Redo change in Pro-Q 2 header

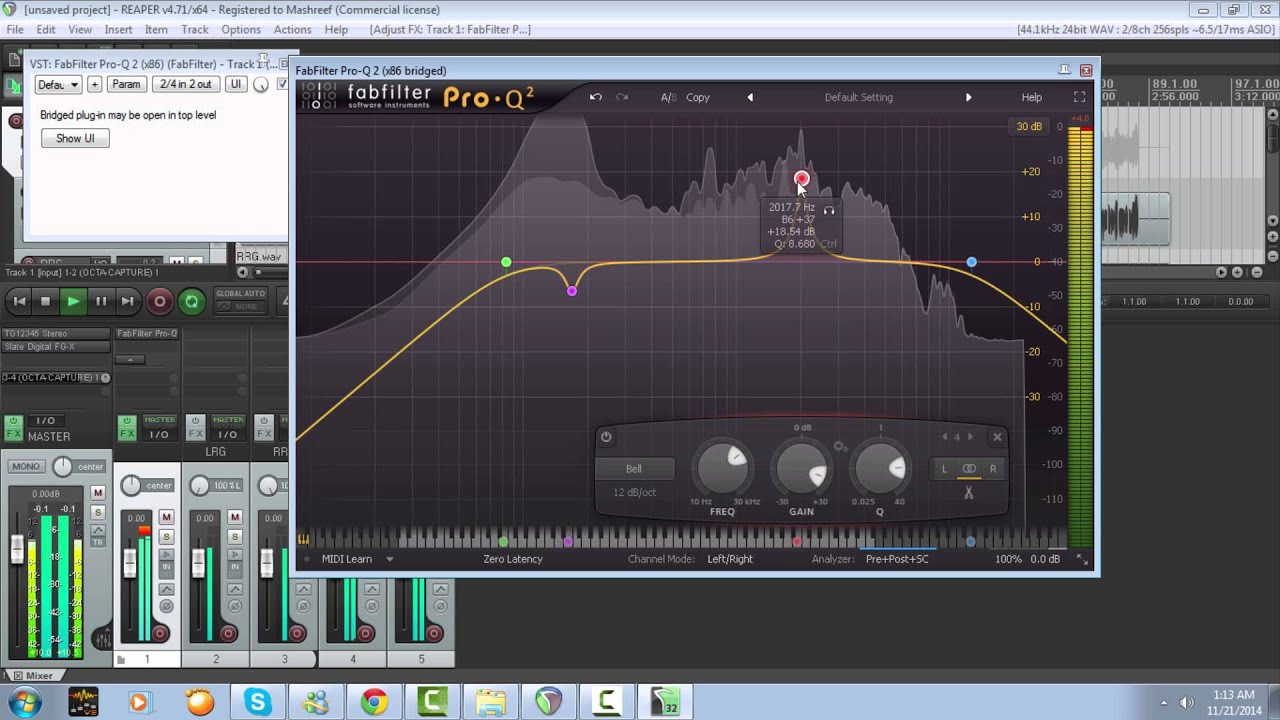coord(622,97)
